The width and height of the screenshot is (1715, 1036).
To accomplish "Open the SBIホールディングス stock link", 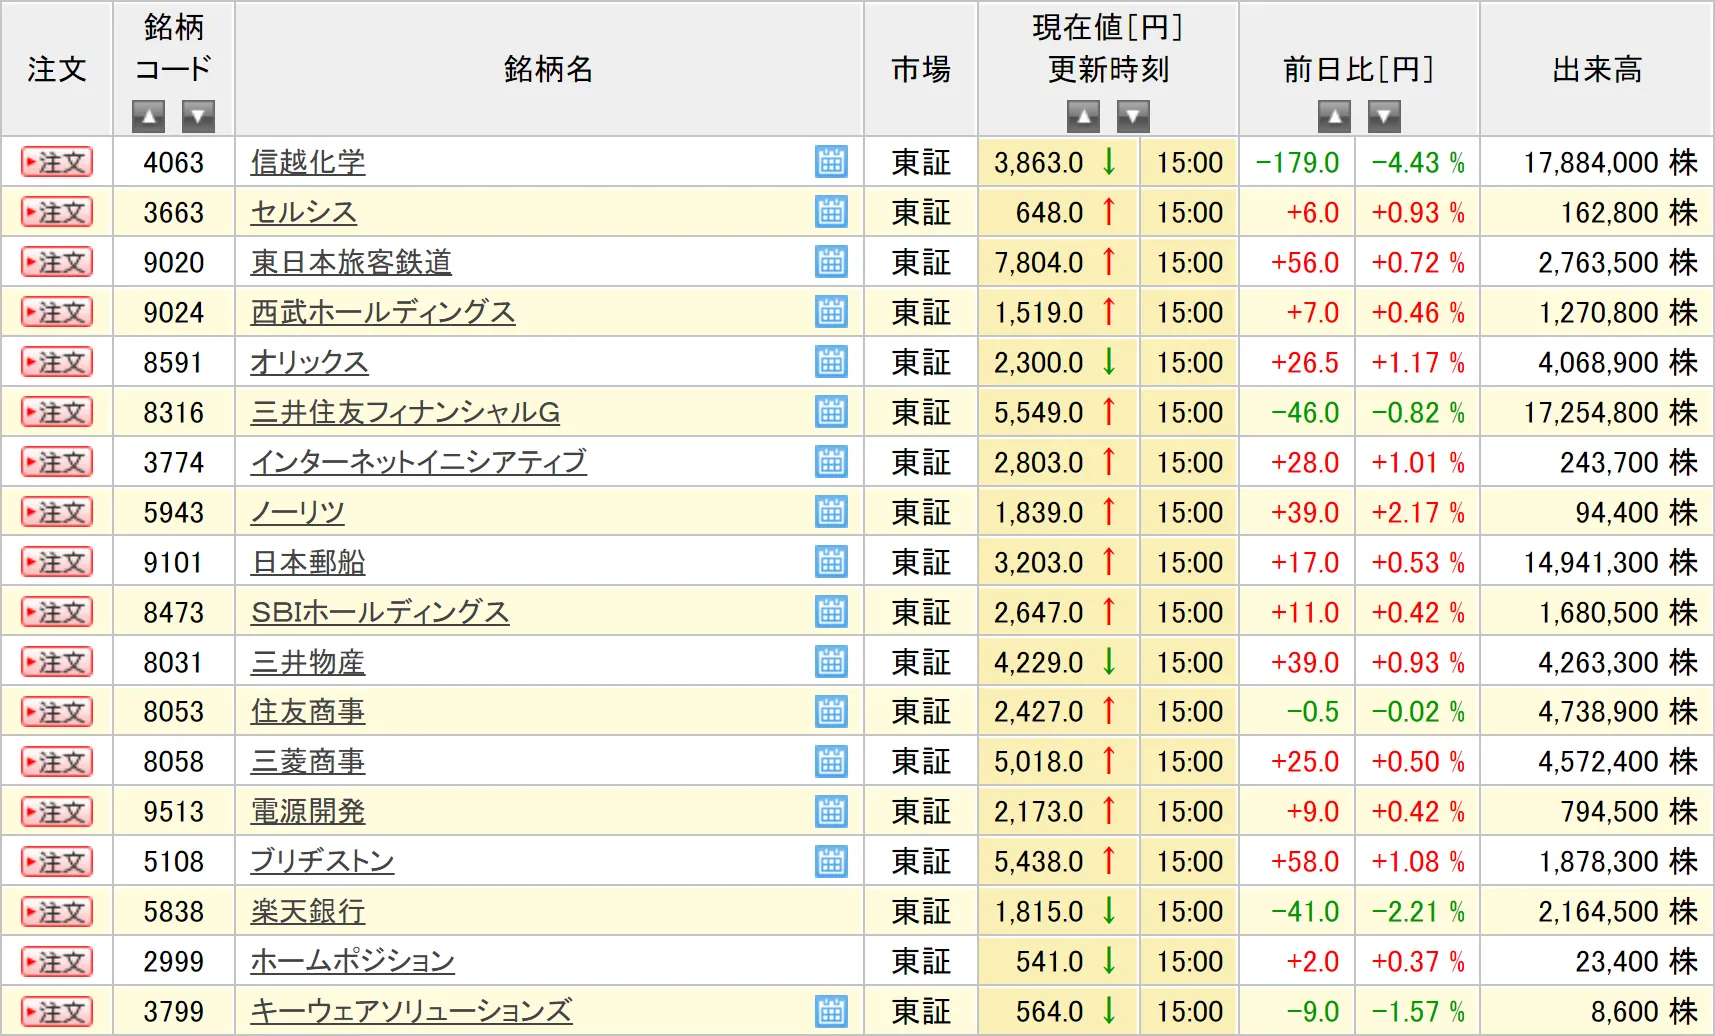I will [x=380, y=612].
